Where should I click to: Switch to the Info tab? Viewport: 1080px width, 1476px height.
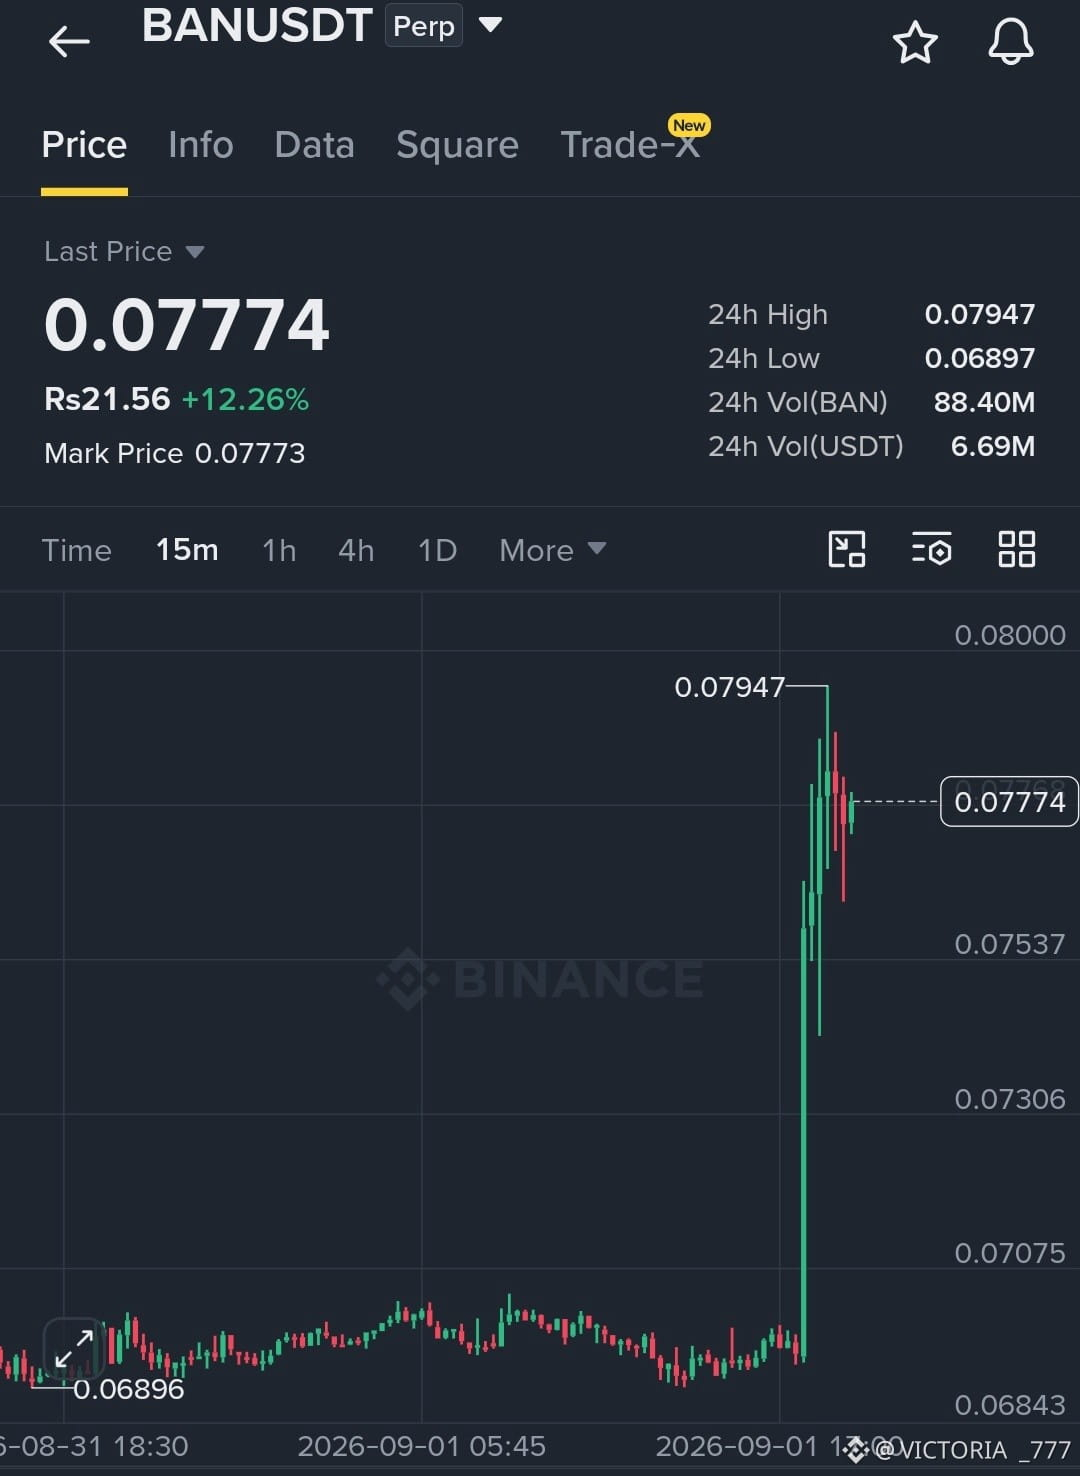pos(200,145)
